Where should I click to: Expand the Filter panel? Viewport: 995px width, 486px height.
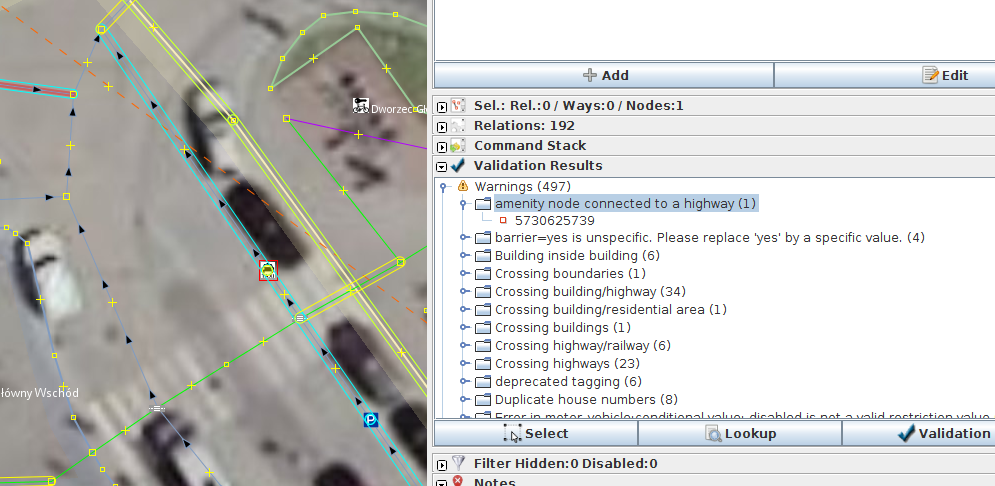coord(442,464)
